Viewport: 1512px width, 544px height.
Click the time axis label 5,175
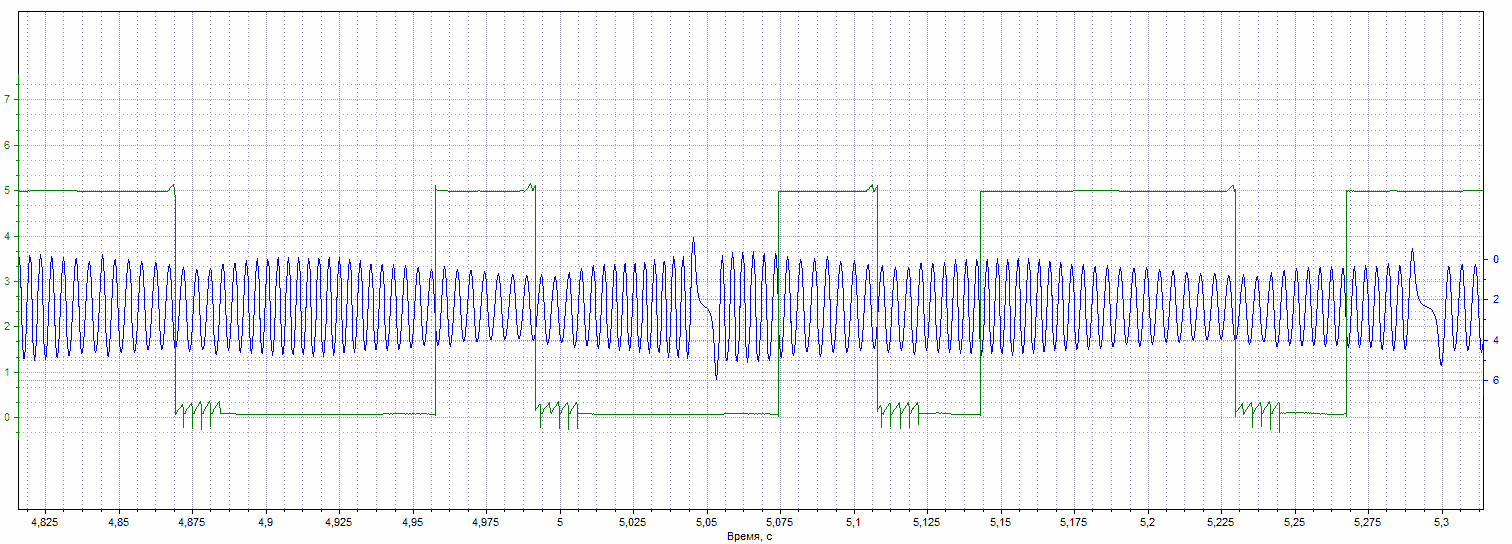tap(1073, 522)
